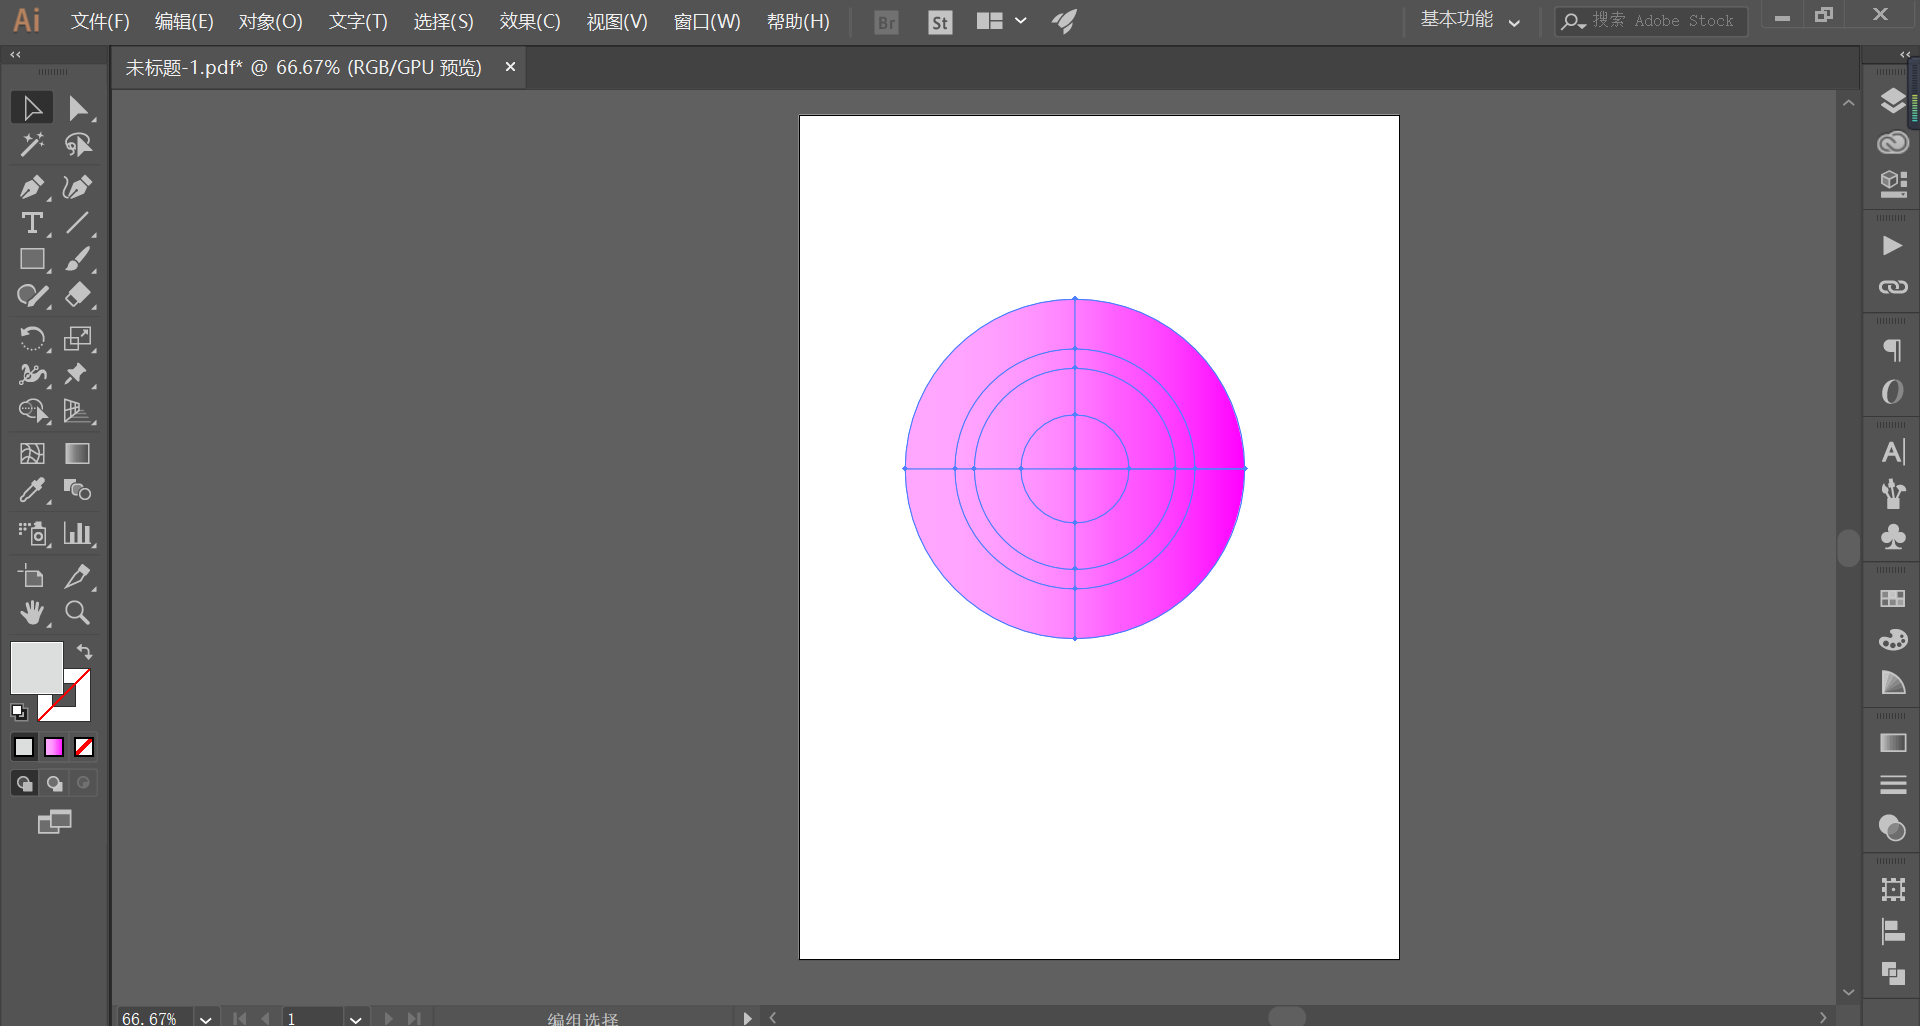Choose the Shape Builder tool
1920x1026 pixels.
(x=32, y=410)
